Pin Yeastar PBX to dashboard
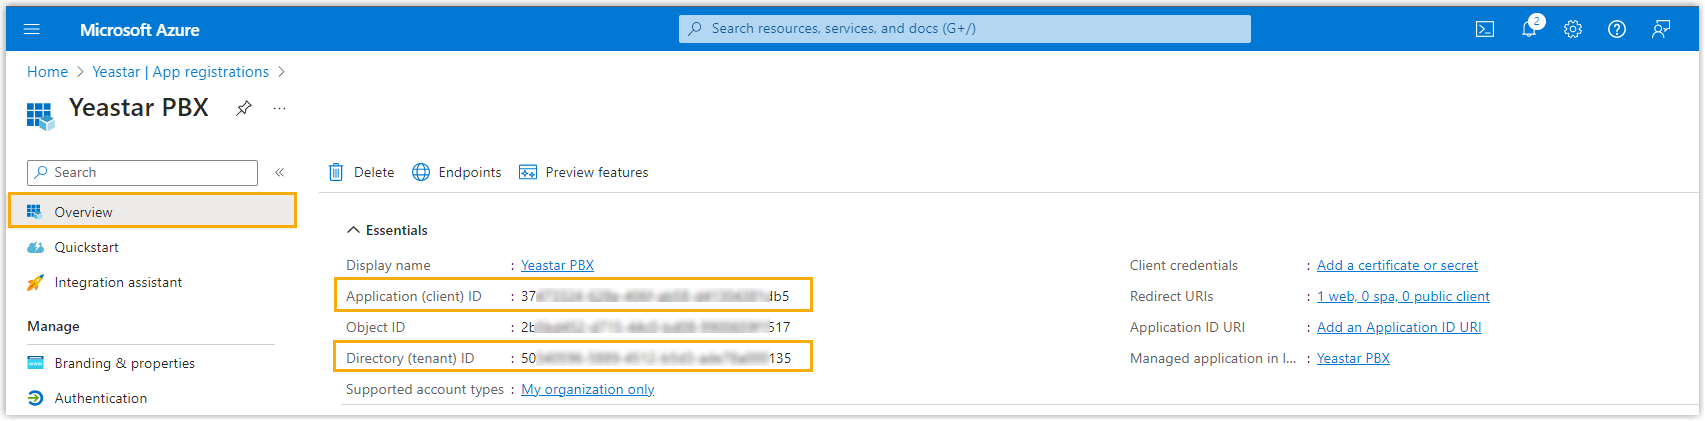This screenshot has width=1705, height=421. (244, 108)
